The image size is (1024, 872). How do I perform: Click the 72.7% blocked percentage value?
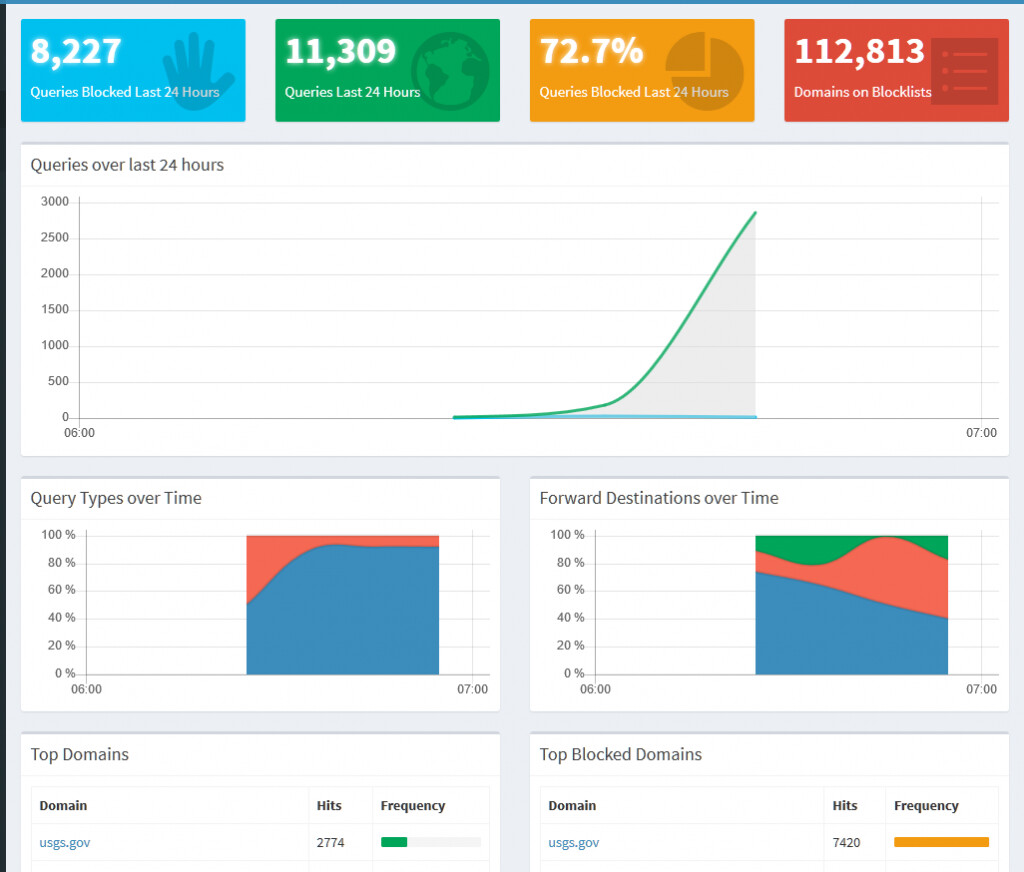point(590,51)
